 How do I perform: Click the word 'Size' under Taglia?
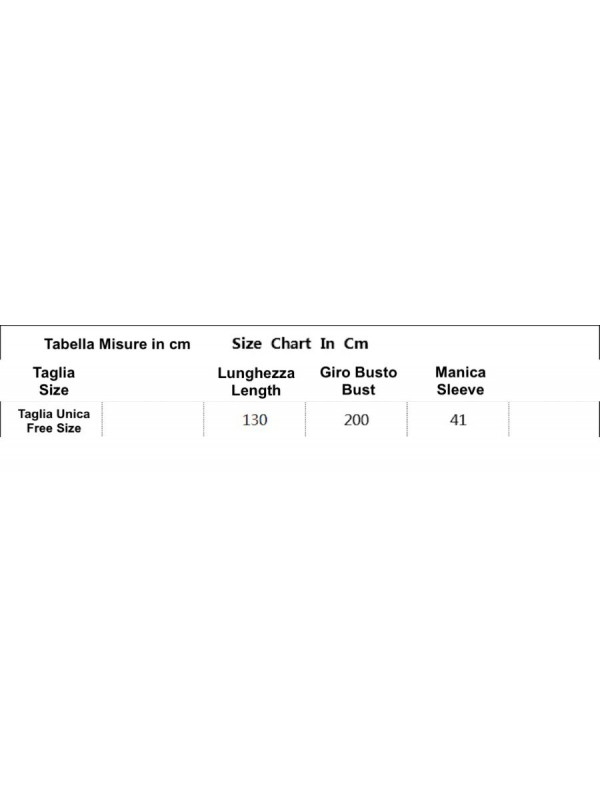[x=54, y=390]
